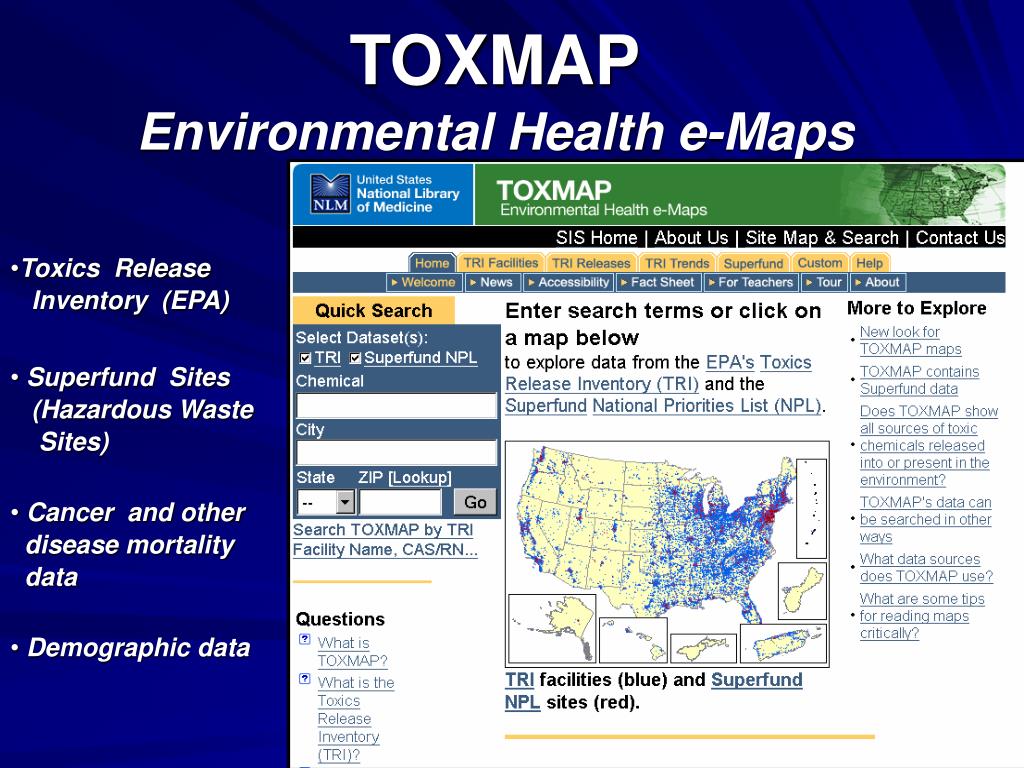Click Superfund NPL link under map
The height and width of the screenshot is (768, 1024).
(x=653, y=691)
